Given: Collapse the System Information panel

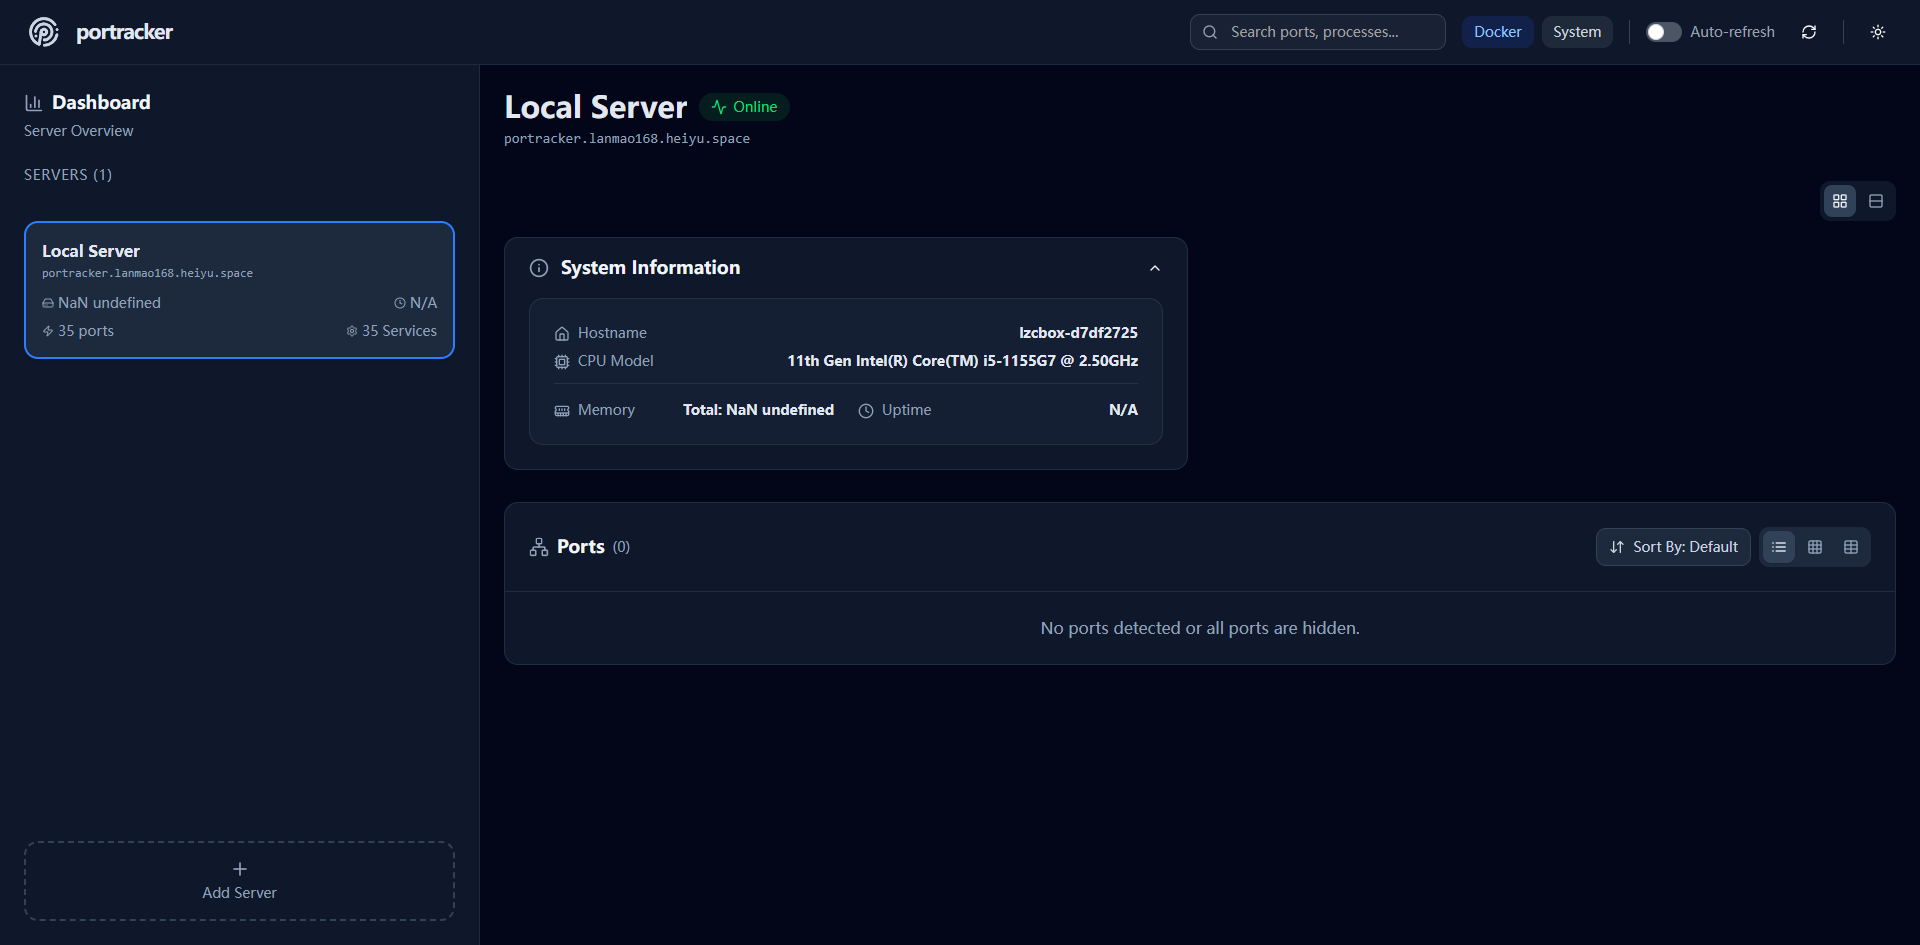Looking at the screenshot, I should point(1155,268).
